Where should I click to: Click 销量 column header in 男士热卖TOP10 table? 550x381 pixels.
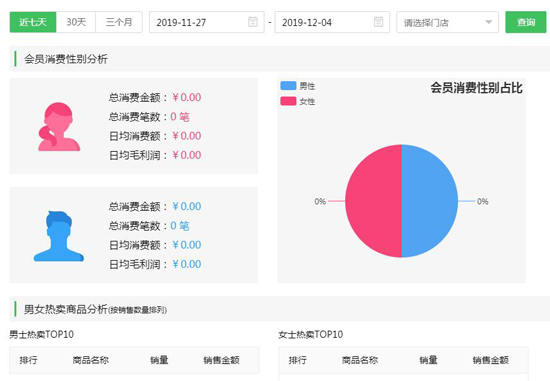tap(159, 360)
